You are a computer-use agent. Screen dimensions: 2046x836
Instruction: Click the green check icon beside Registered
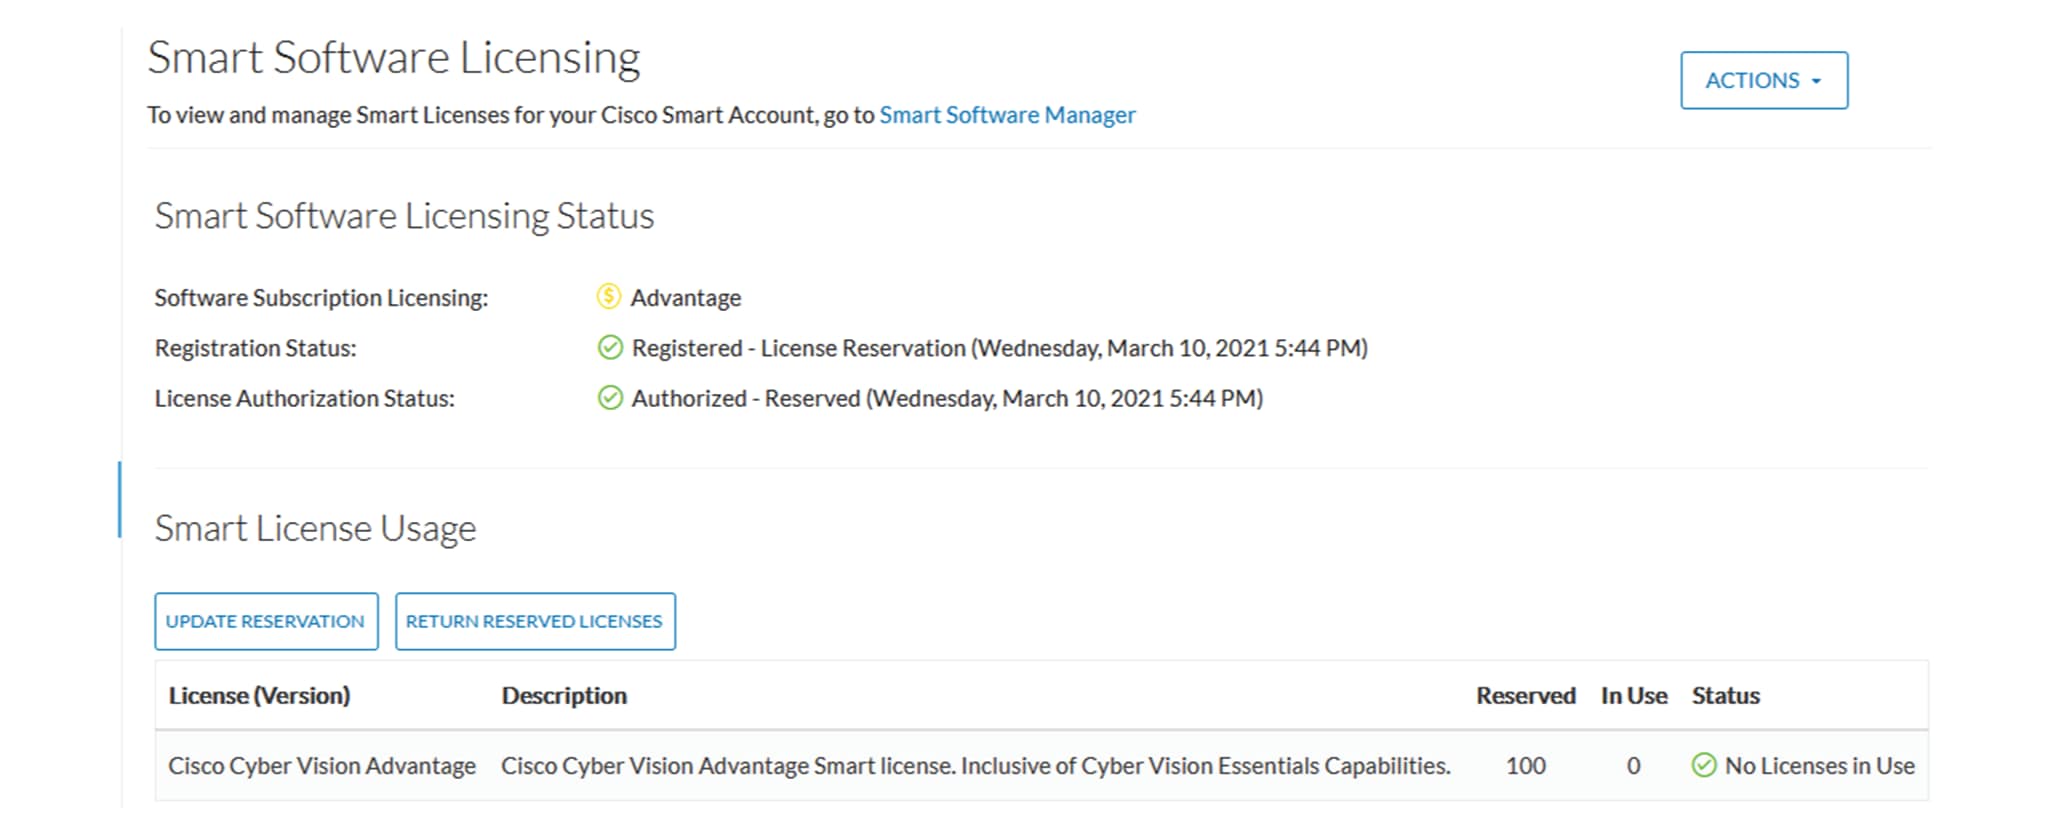610,348
